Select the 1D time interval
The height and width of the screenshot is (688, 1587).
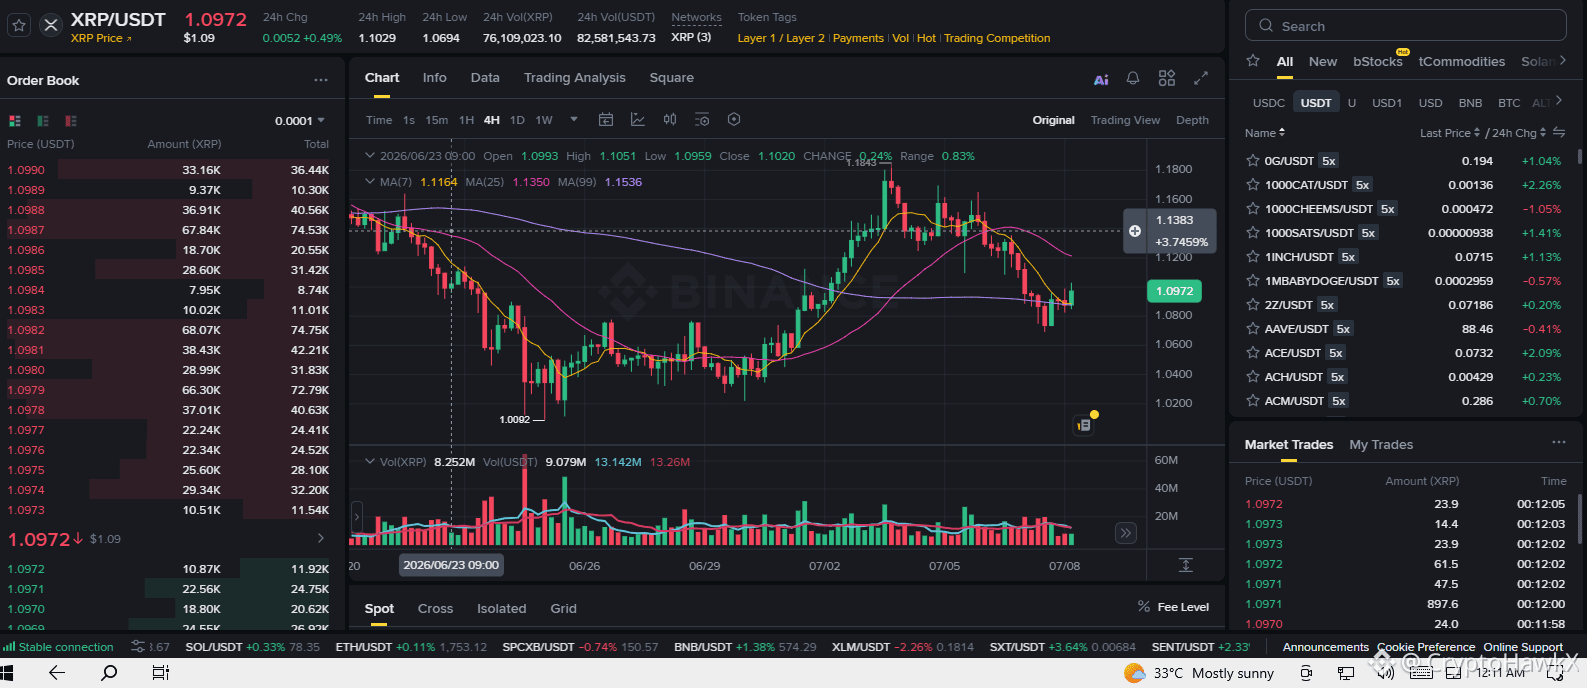[517, 120]
